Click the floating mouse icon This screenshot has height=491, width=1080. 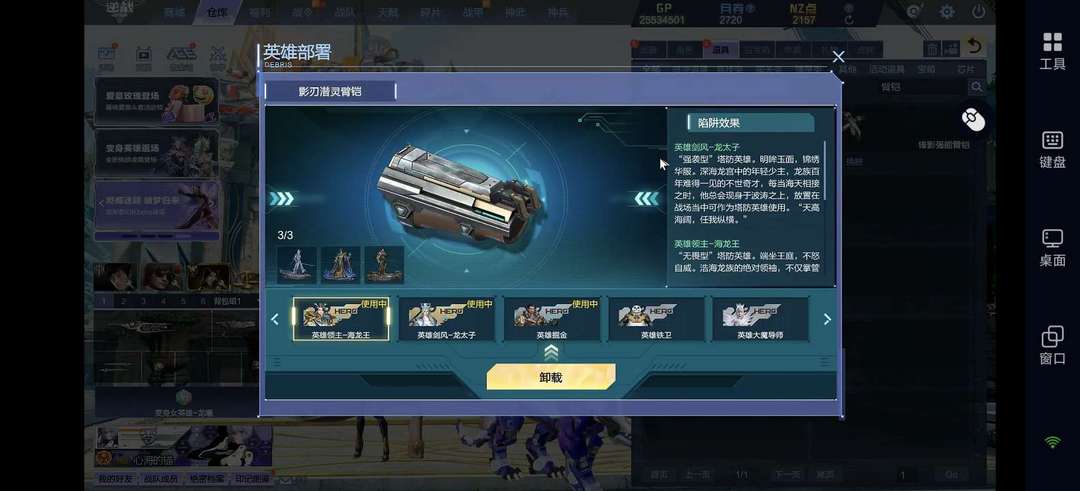tap(973, 120)
